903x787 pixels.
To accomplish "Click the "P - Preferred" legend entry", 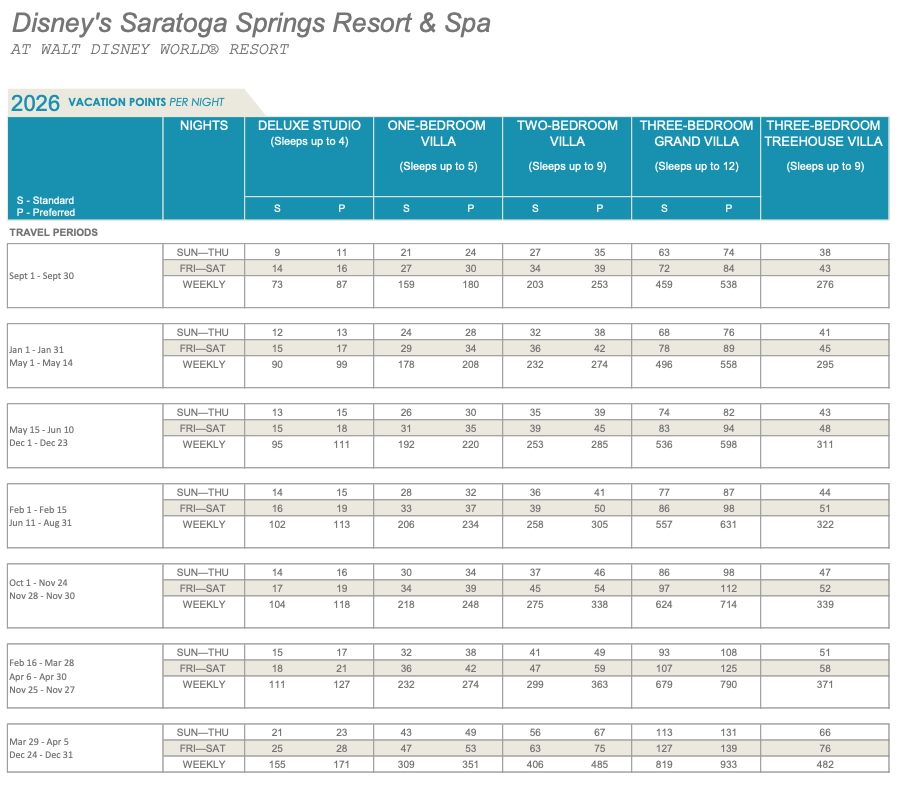I will pyautogui.click(x=45, y=212).
